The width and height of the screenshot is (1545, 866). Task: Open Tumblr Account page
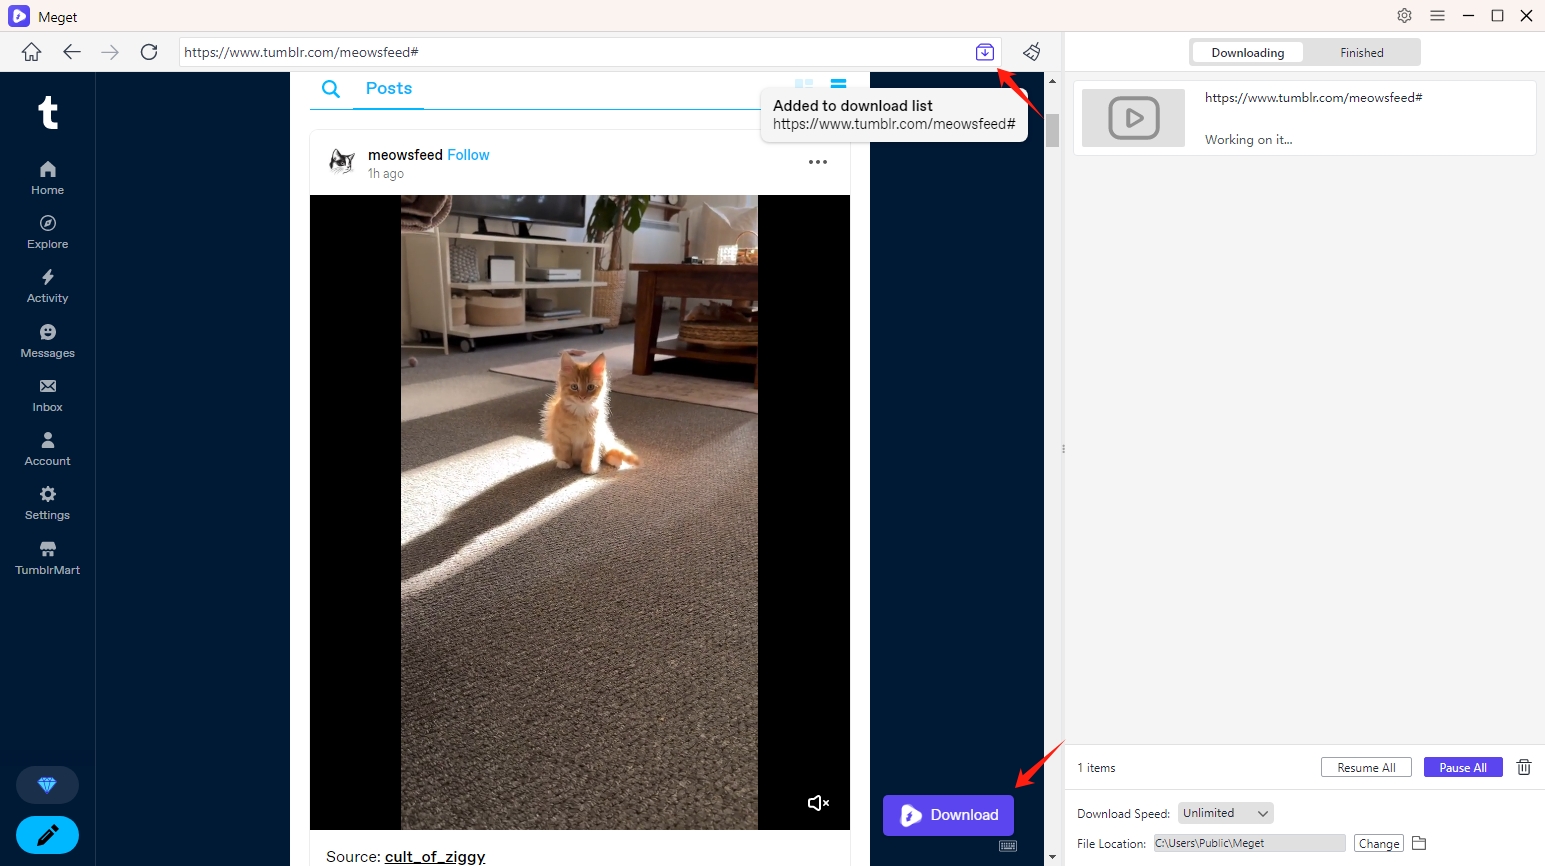47,449
